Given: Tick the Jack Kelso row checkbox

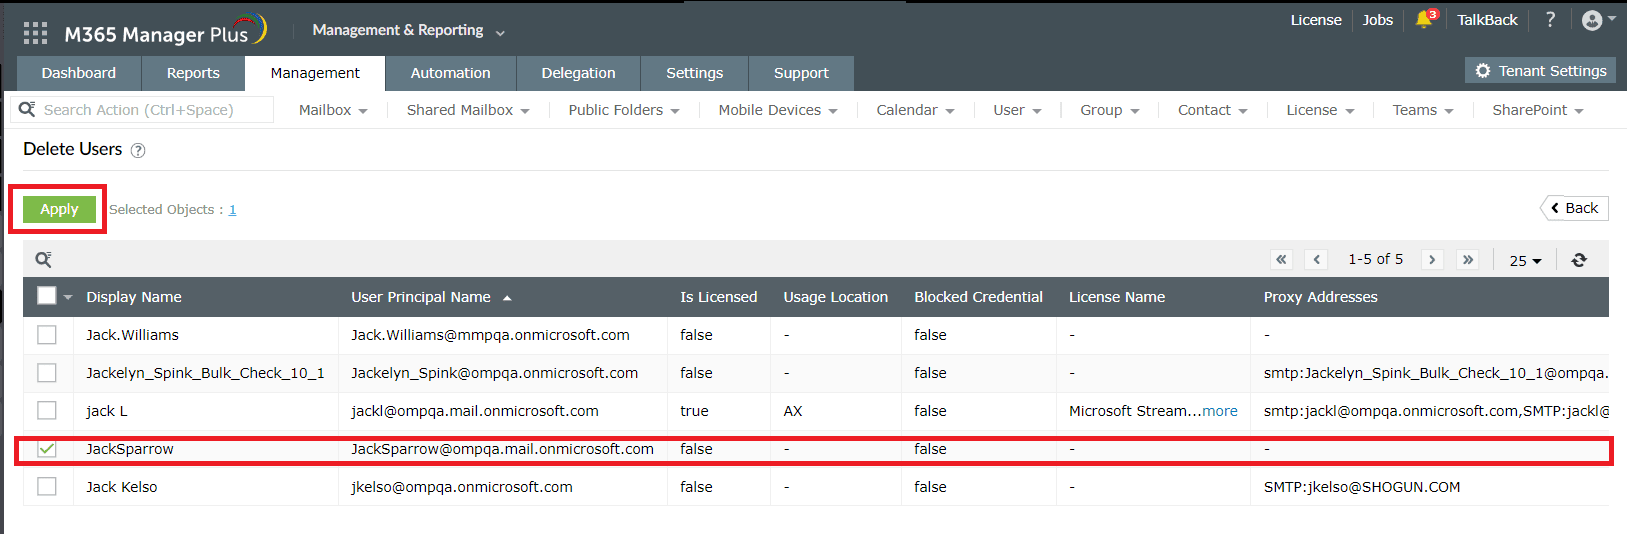Looking at the screenshot, I should point(47,487).
